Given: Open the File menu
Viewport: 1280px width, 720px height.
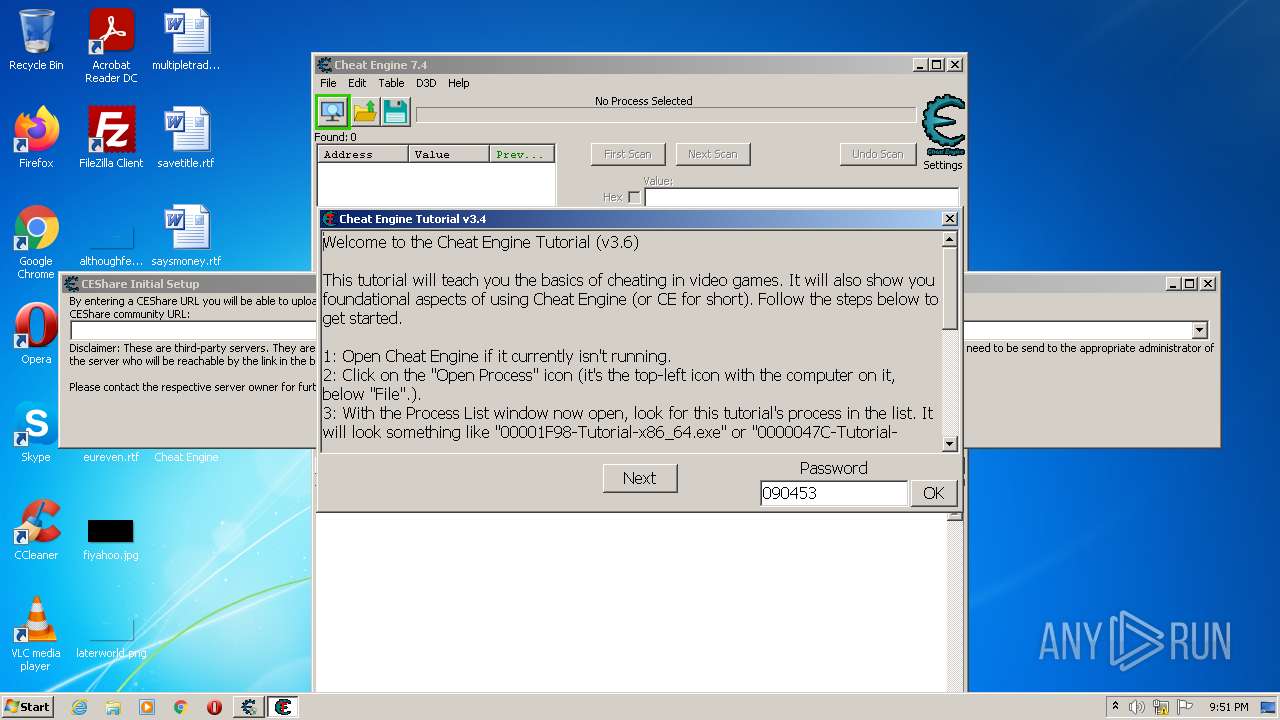Looking at the screenshot, I should [328, 83].
